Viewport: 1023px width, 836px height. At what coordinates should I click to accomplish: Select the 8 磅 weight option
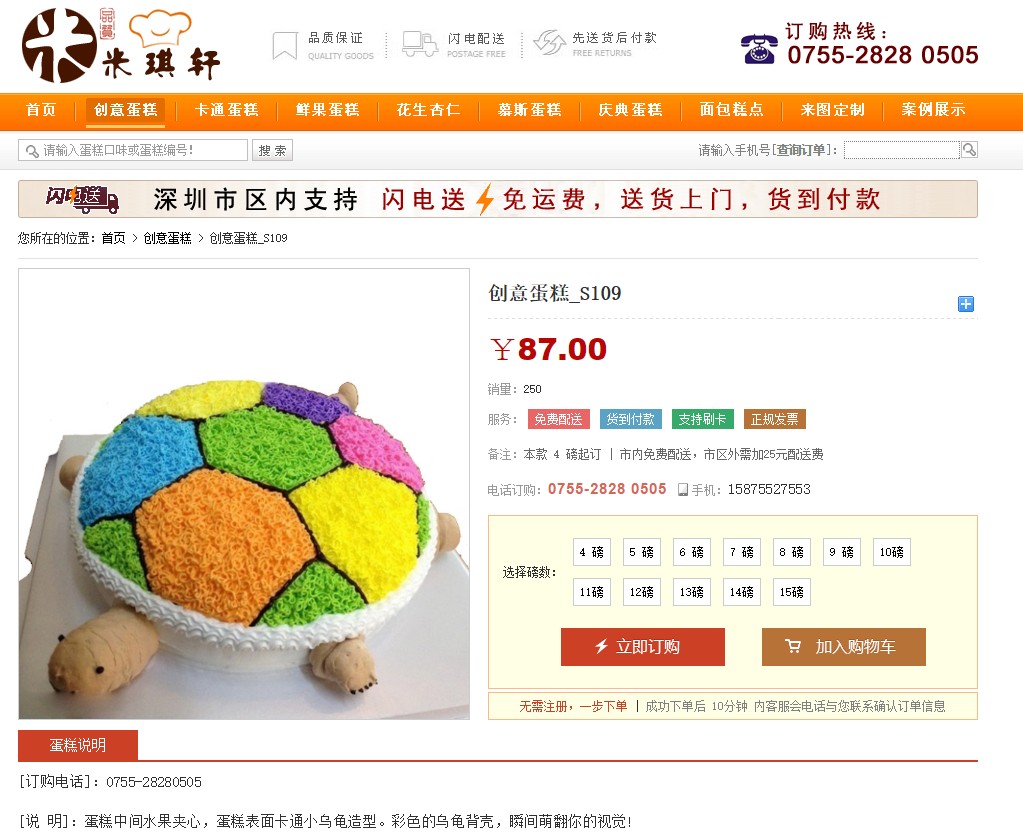pyautogui.click(x=791, y=552)
